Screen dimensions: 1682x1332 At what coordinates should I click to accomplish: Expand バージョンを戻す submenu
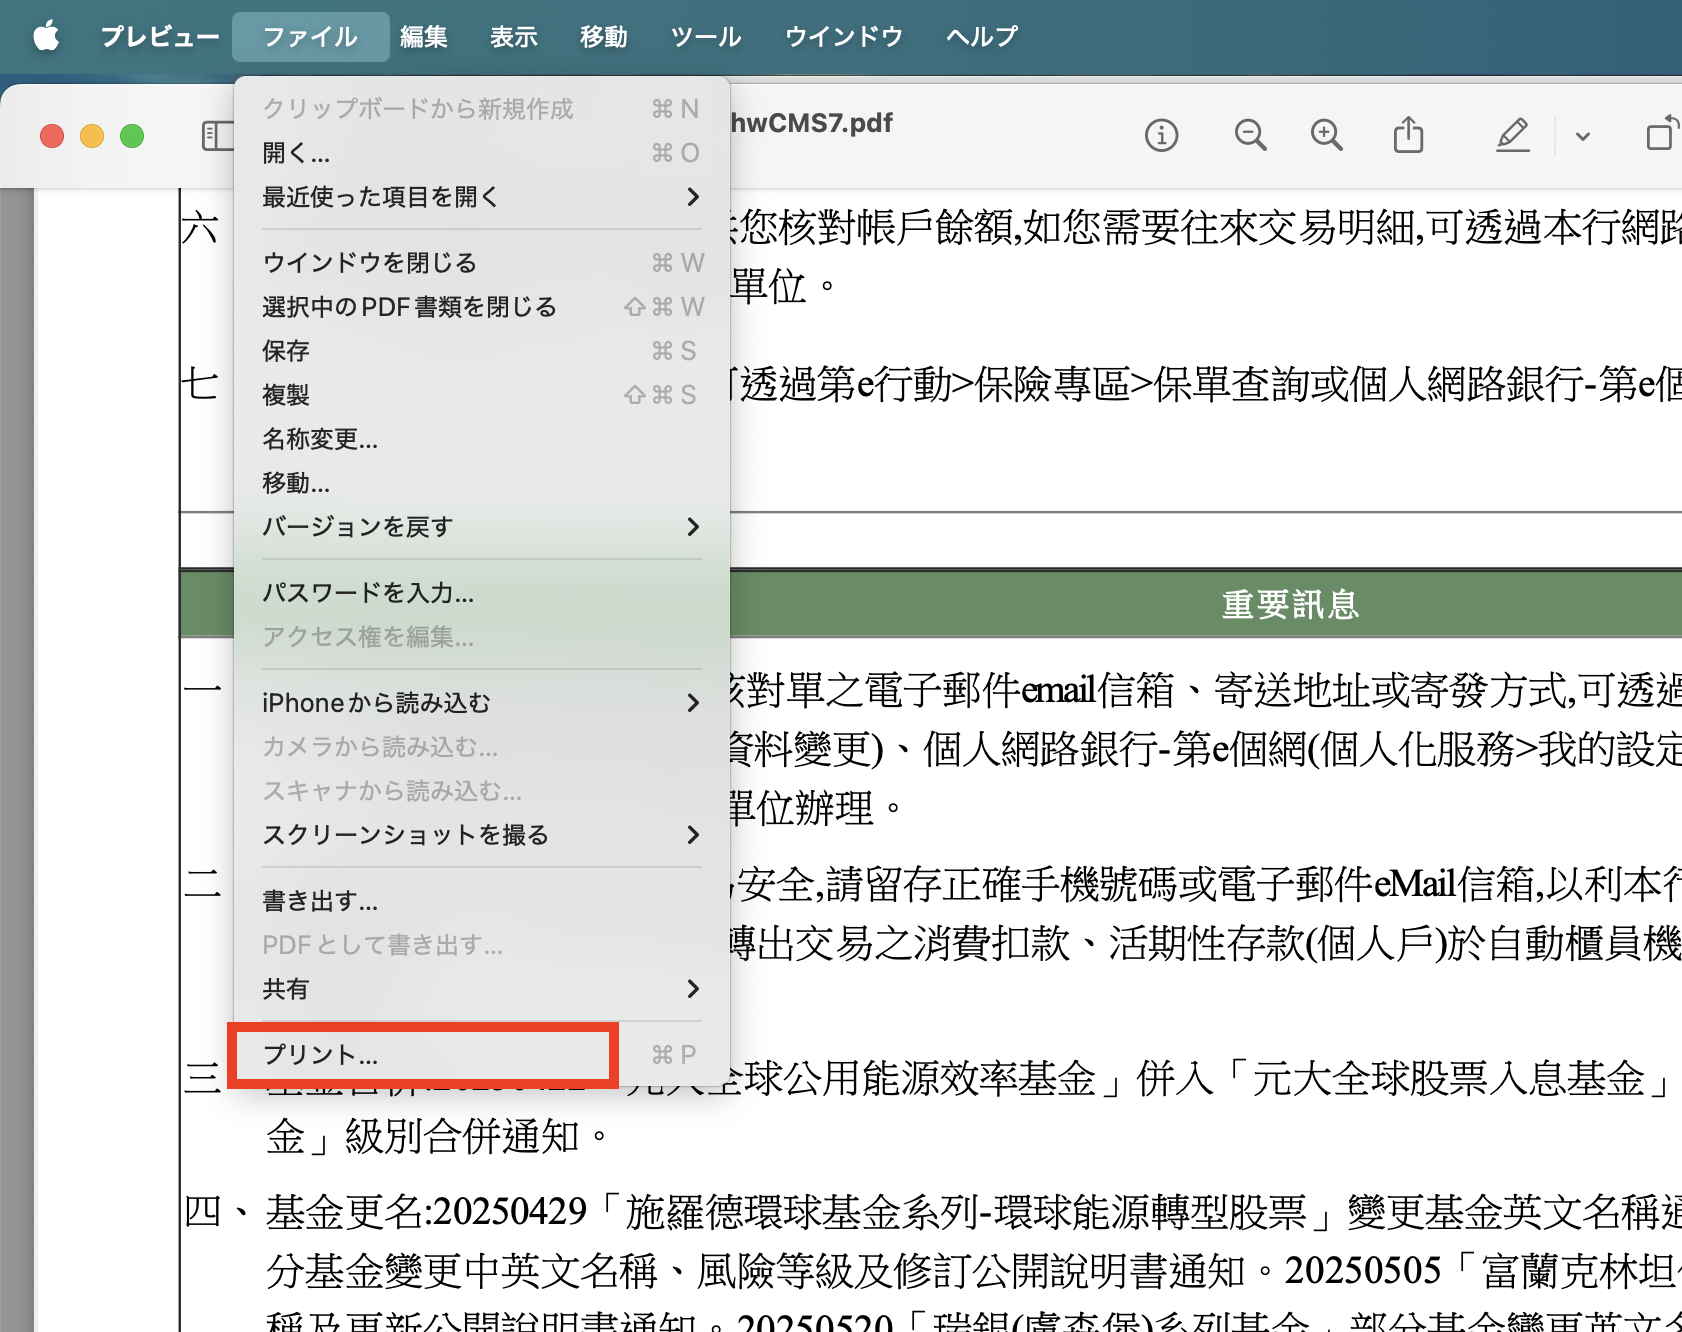(x=482, y=527)
